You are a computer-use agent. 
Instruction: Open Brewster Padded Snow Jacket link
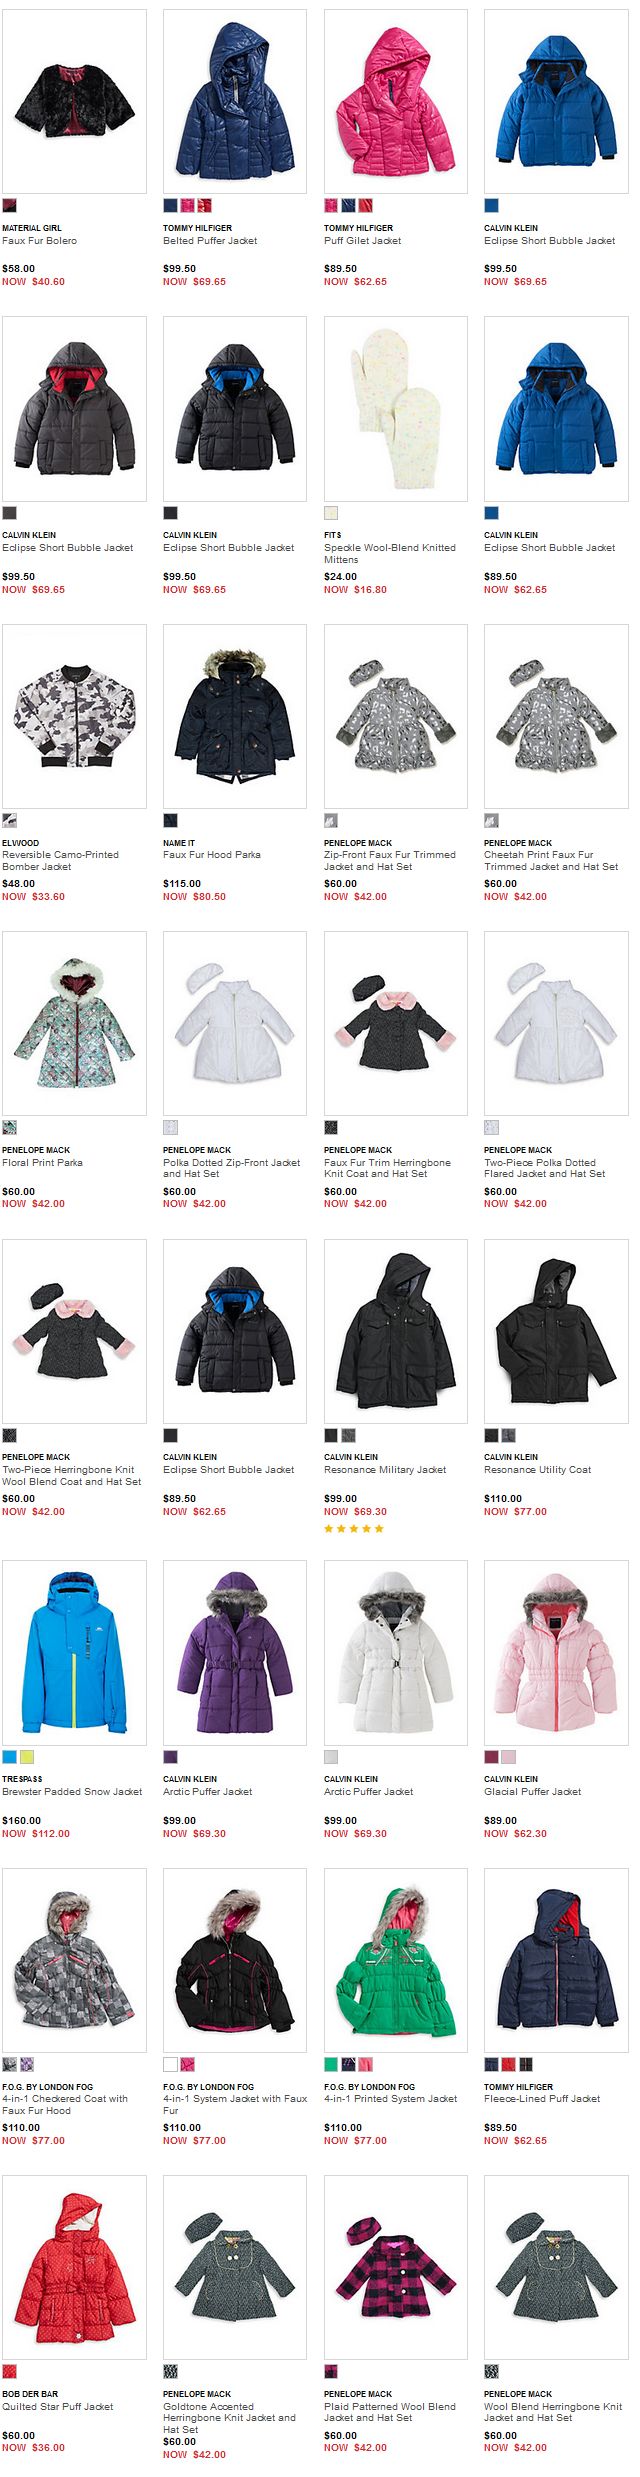[72, 1791]
